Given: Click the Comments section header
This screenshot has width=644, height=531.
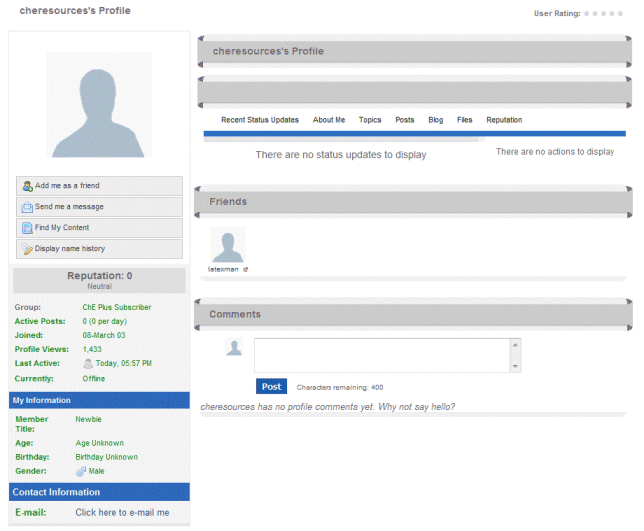Looking at the screenshot, I should [413, 314].
